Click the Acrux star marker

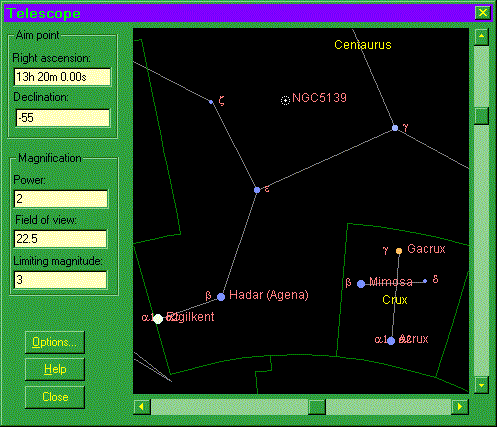pyautogui.click(x=391, y=341)
